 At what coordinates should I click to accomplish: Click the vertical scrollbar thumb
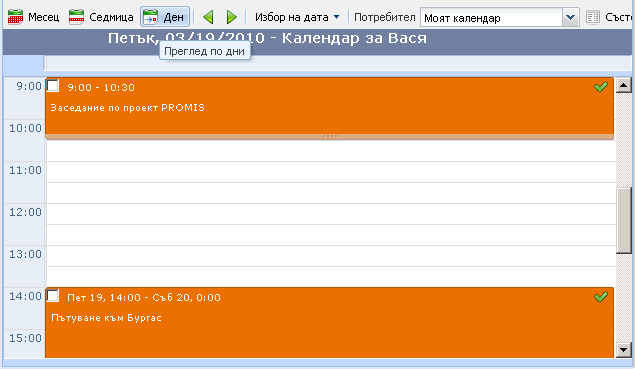[624, 221]
